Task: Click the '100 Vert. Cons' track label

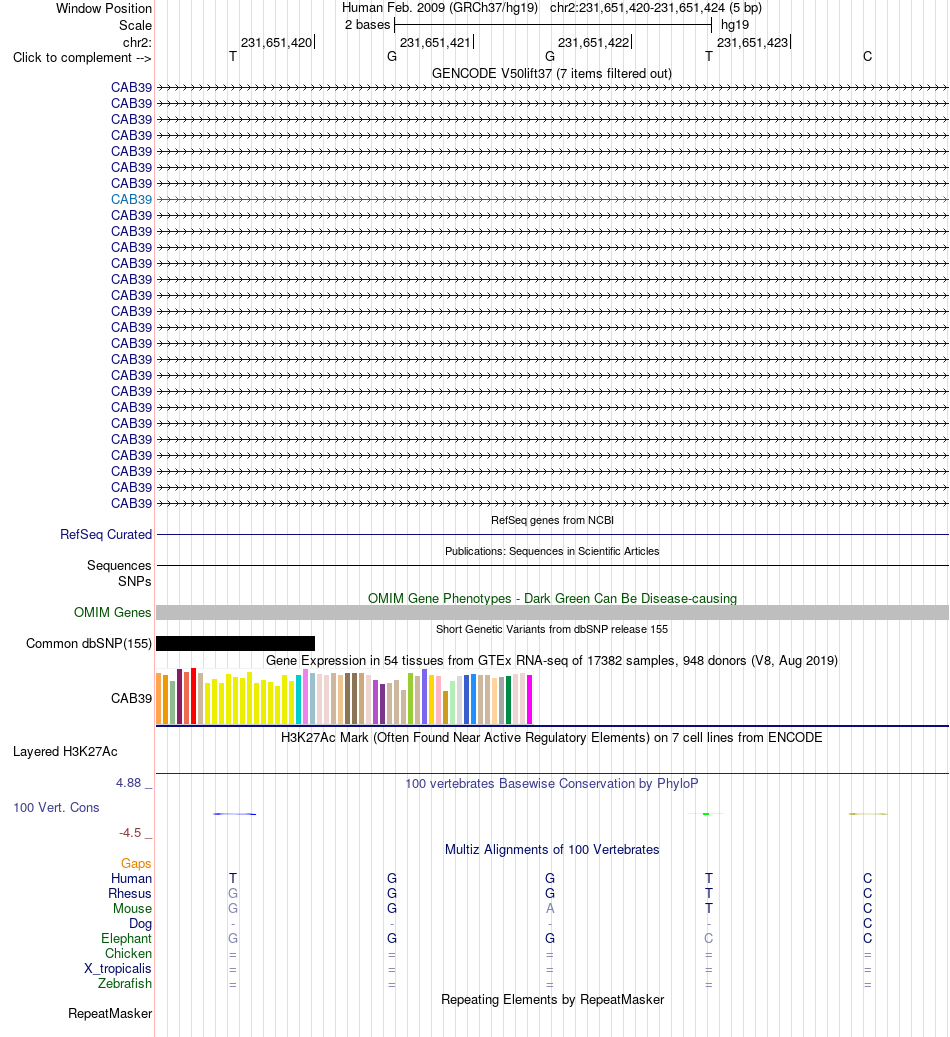Action: coord(56,808)
